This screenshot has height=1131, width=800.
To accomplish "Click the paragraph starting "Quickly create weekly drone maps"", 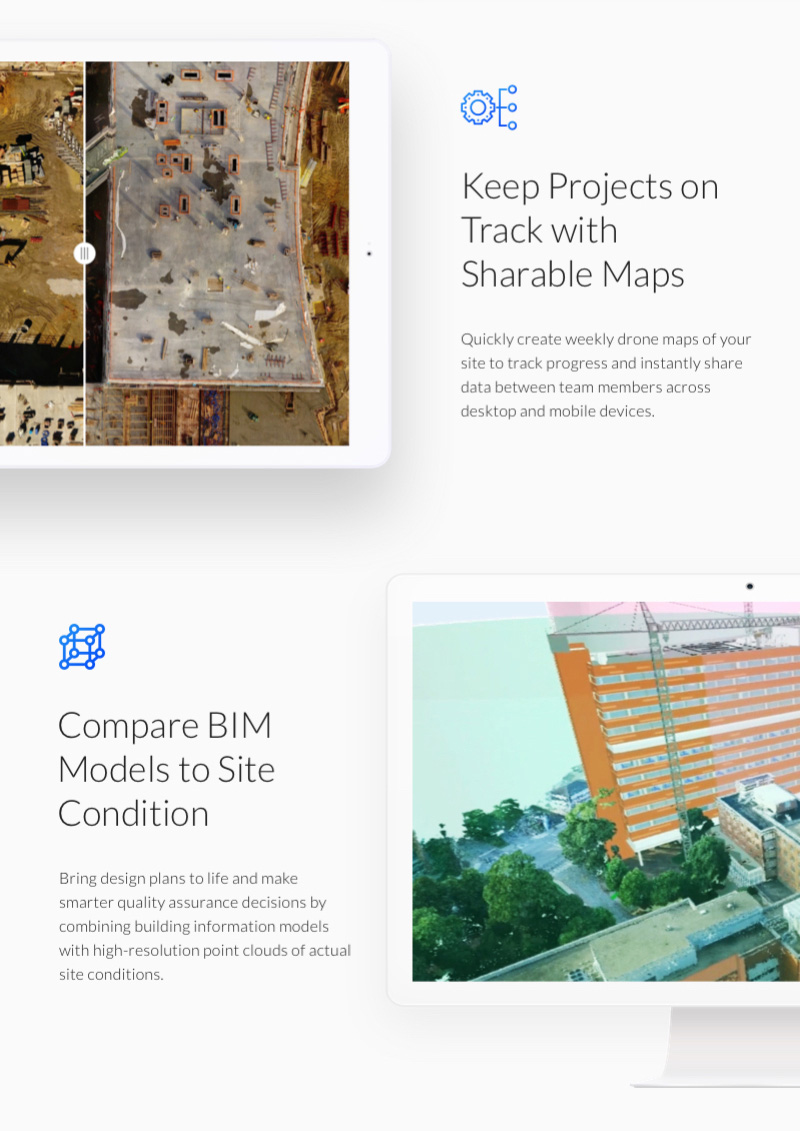I will pos(606,375).
